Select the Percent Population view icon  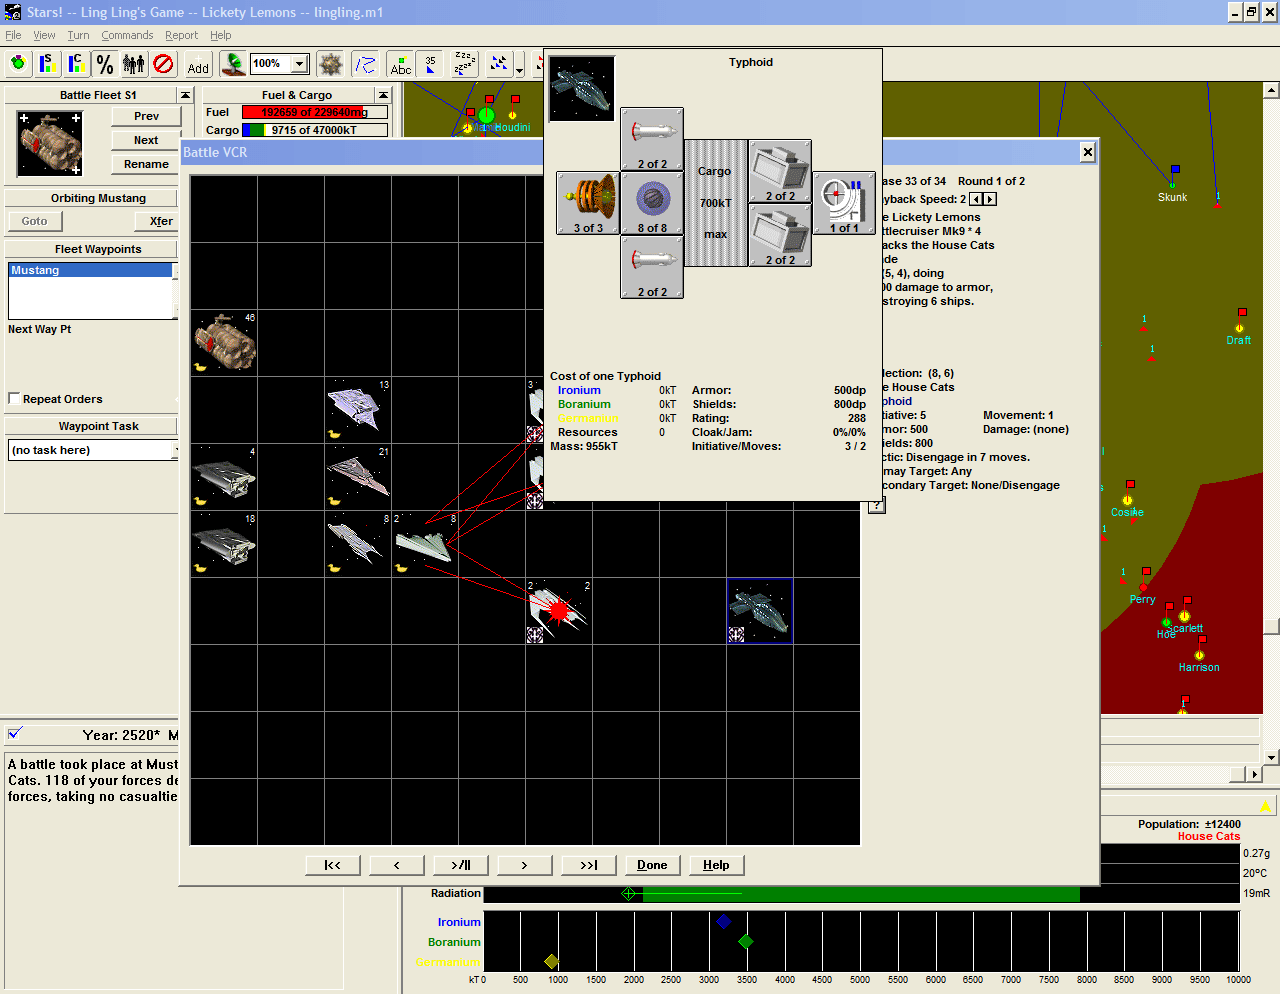[x=105, y=65]
